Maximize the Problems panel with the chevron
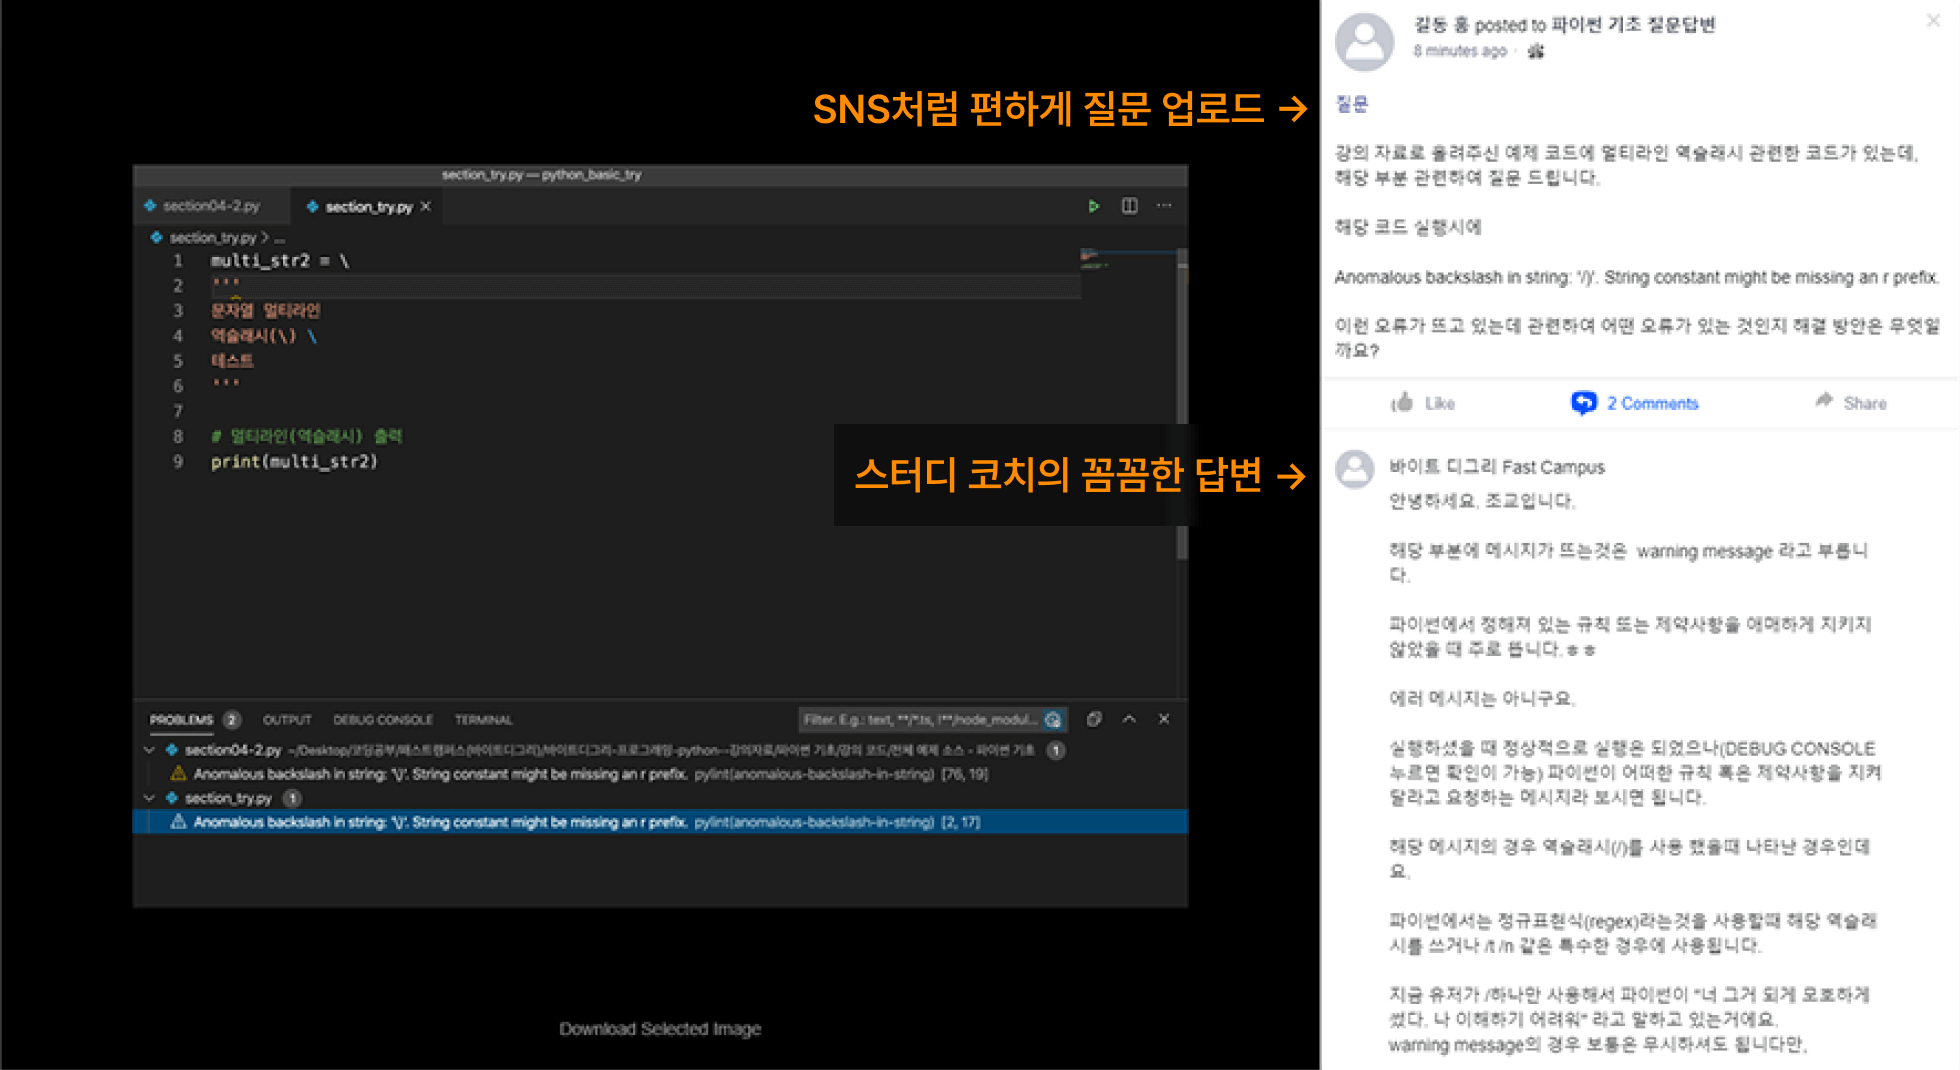This screenshot has width=1960, height=1070. [1129, 718]
